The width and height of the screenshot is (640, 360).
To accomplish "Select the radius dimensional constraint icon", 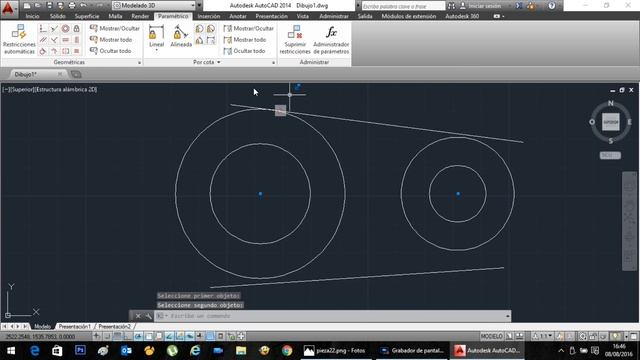I will click(x=199, y=29).
